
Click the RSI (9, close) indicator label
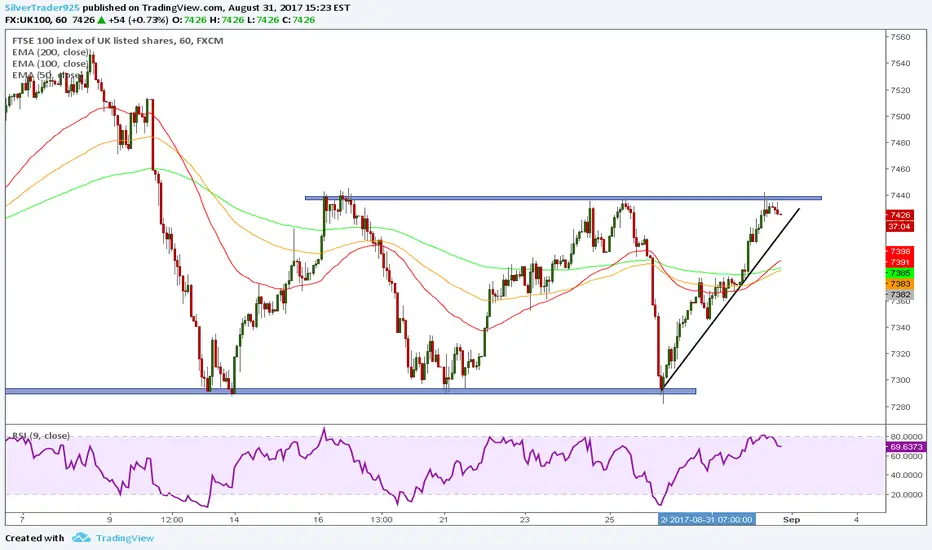[40, 436]
